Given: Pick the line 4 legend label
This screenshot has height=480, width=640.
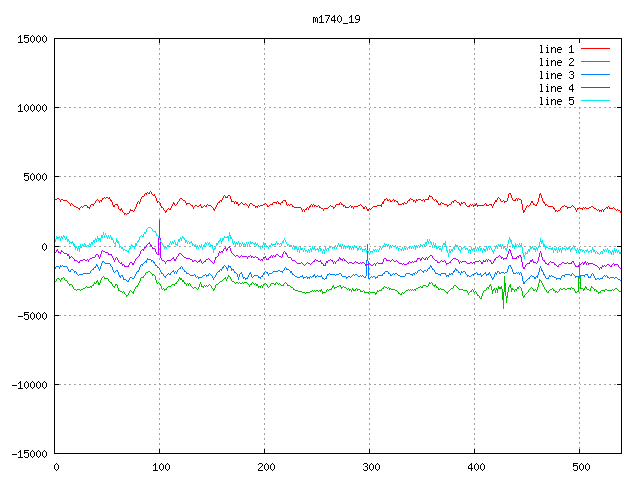Looking at the screenshot, I should pos(557,88).
